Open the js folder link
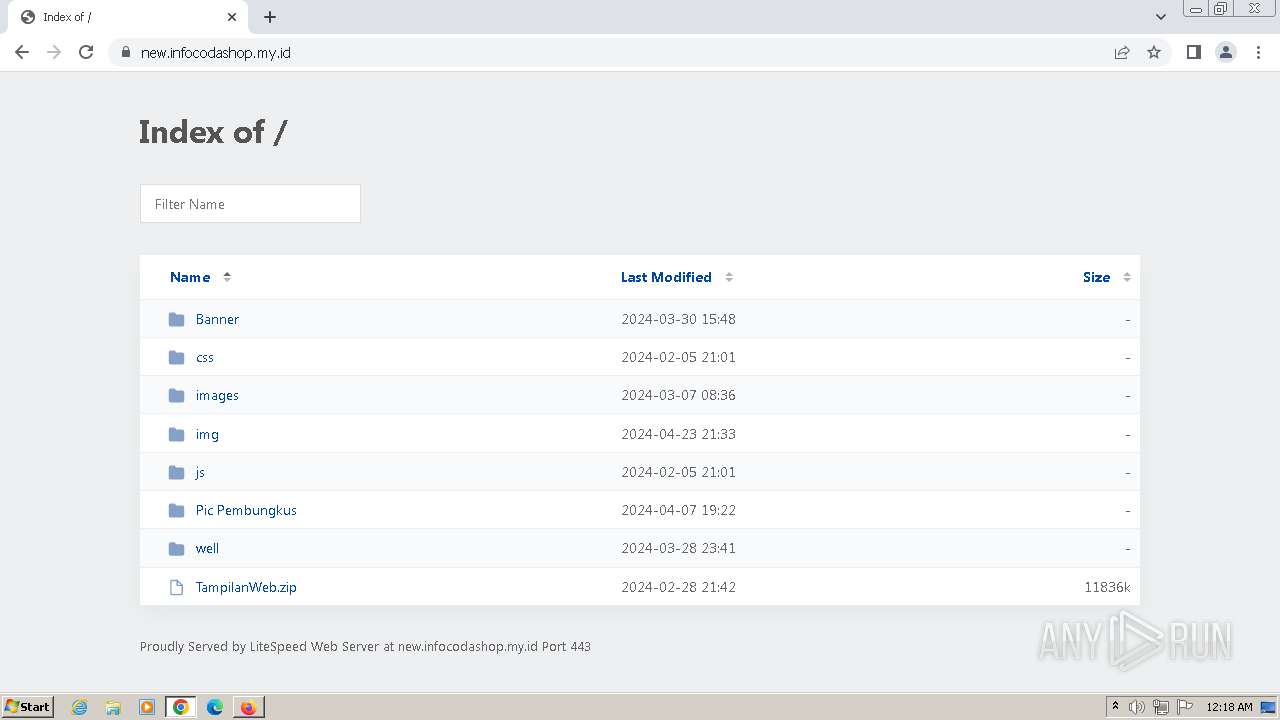1280x720 pixels. [x=200, y=472]
